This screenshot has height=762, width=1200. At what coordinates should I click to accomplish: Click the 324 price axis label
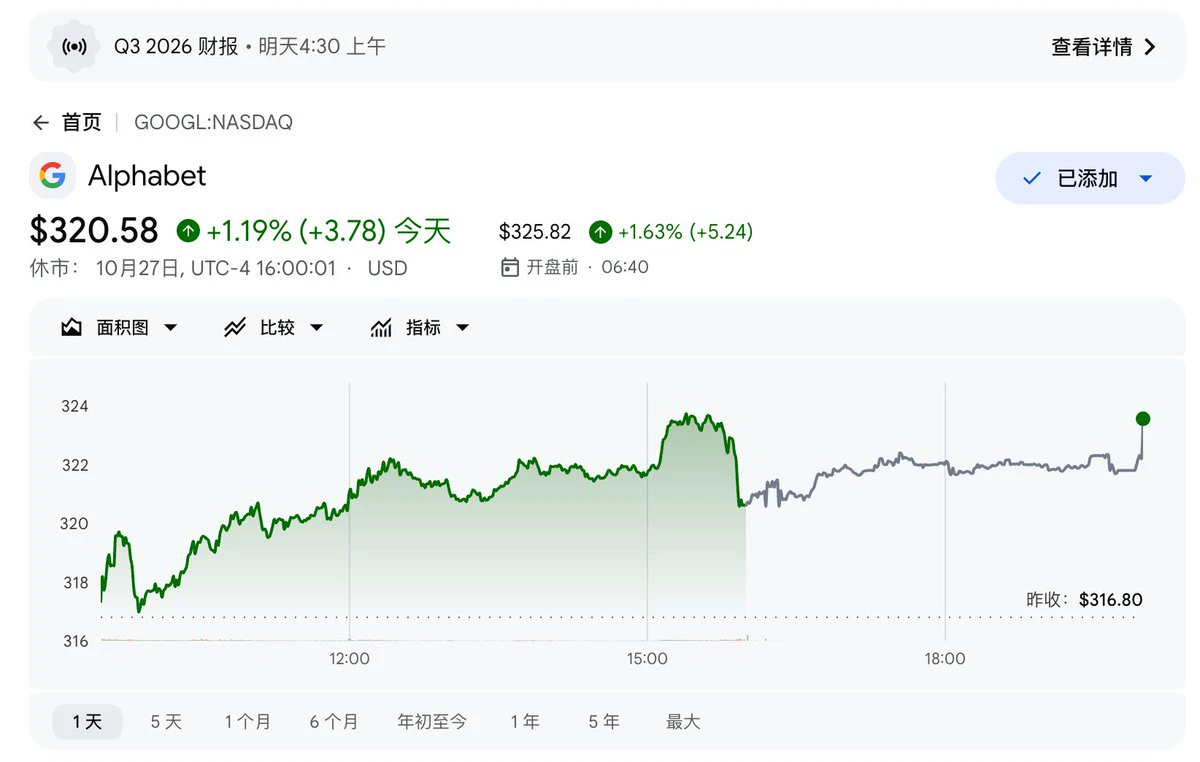pos(75,406)
